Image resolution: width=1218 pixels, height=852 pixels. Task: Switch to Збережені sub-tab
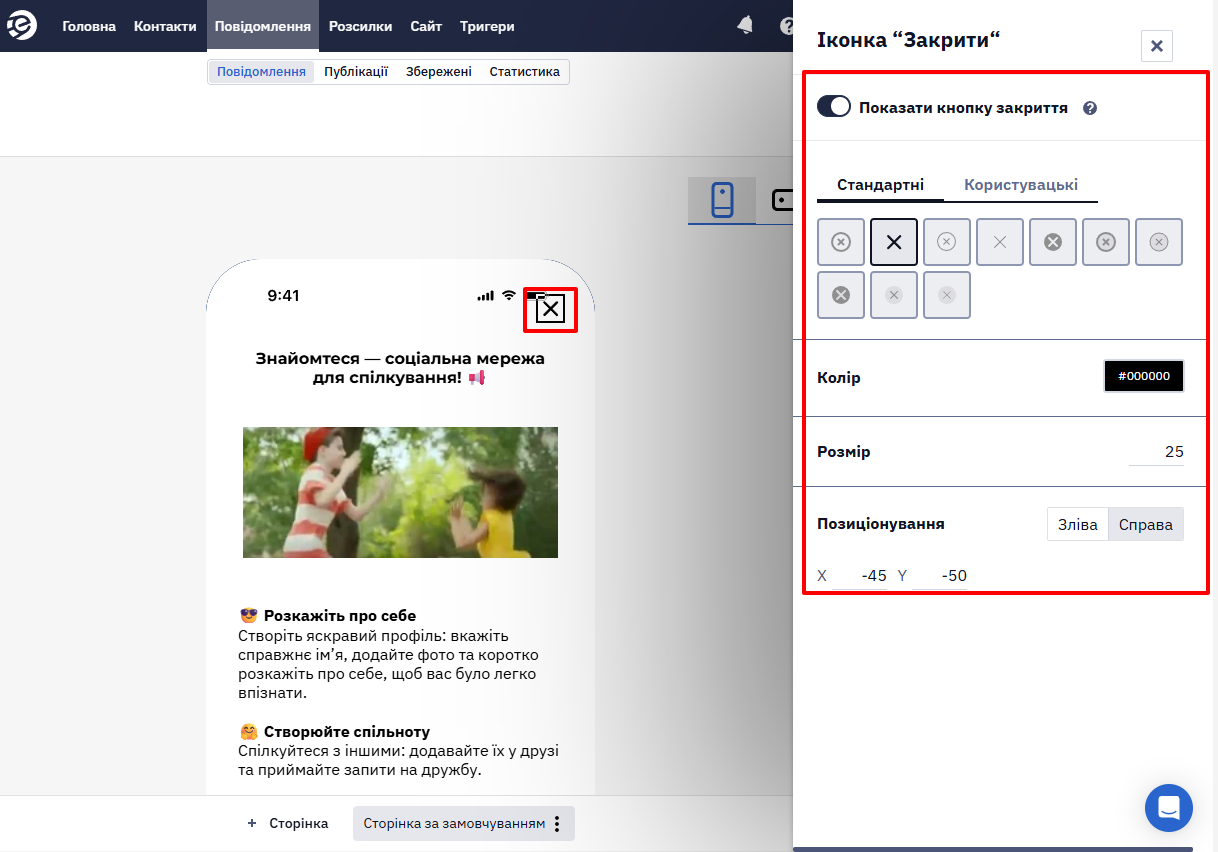pyautogui.click(x=439, y=72)
